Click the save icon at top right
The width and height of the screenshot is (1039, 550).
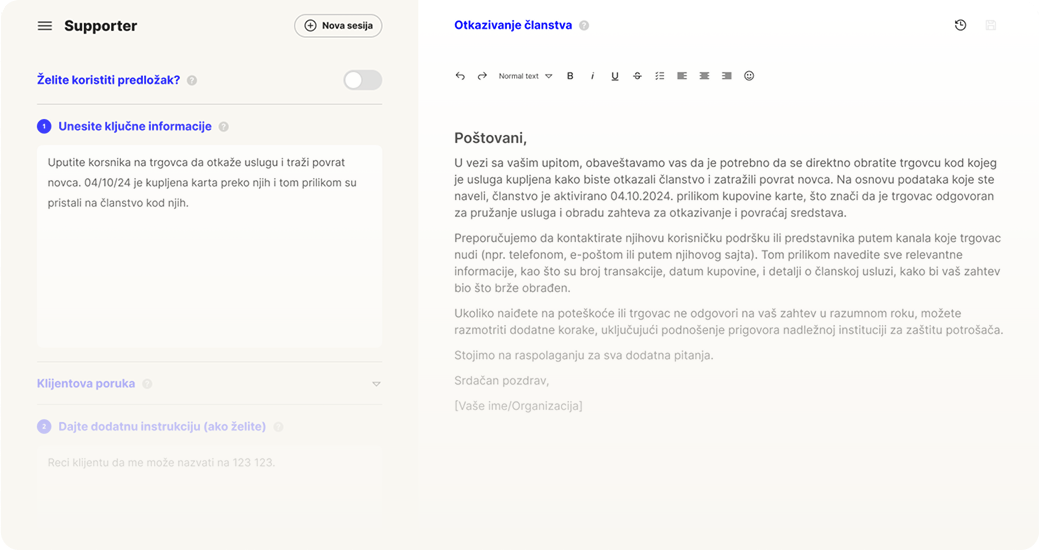tap(991, 25)
